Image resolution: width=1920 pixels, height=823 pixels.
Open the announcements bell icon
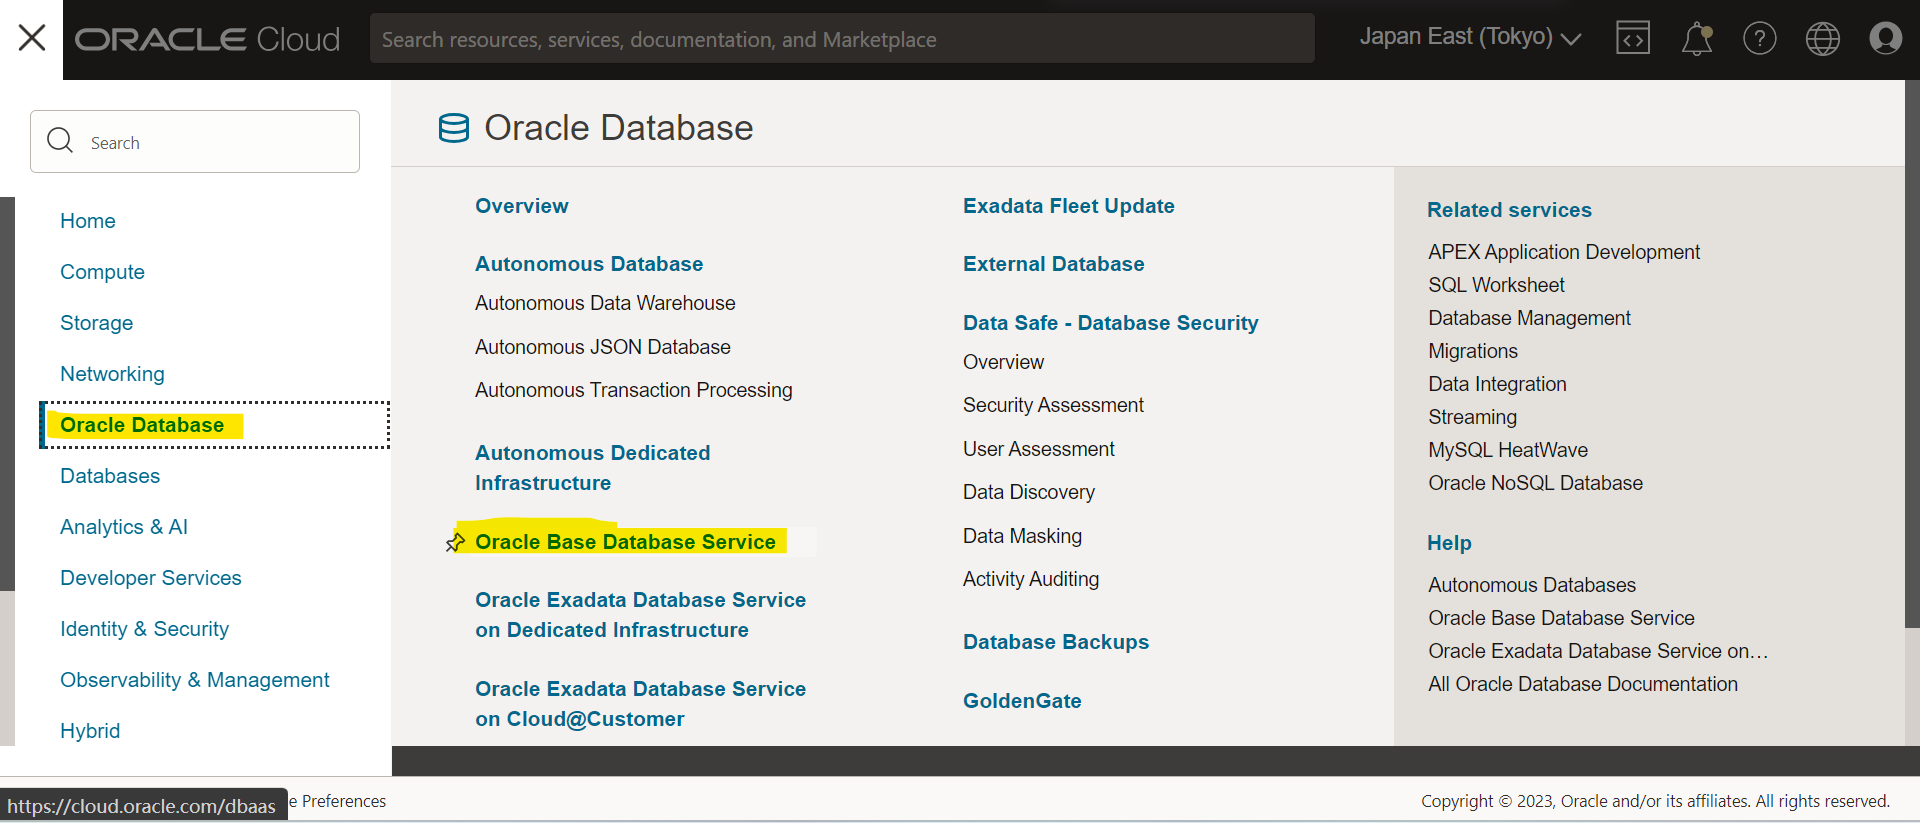pos(1697,39)
